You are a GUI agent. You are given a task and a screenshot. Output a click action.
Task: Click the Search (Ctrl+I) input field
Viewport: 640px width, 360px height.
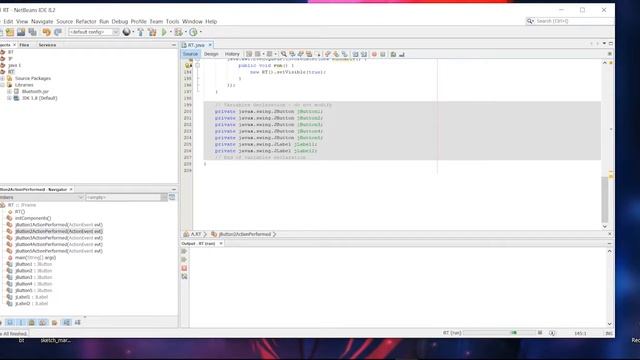point(573,21)
